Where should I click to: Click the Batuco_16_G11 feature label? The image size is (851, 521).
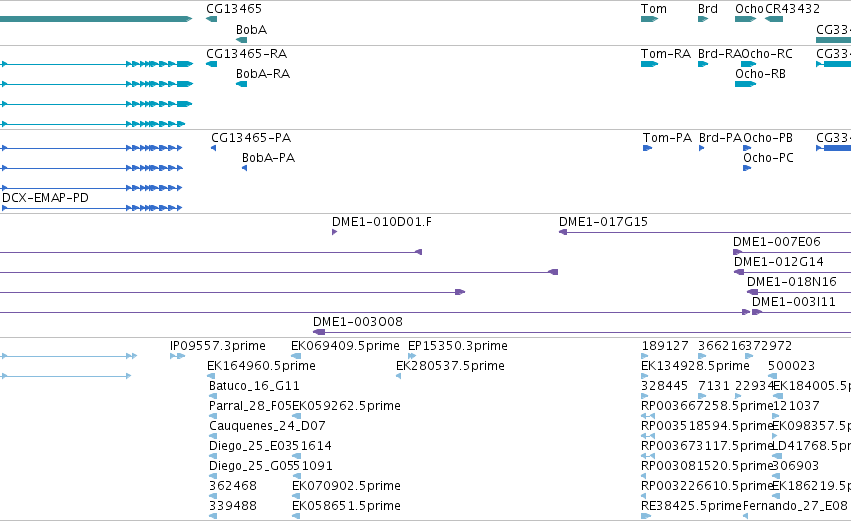coord(254,386)
